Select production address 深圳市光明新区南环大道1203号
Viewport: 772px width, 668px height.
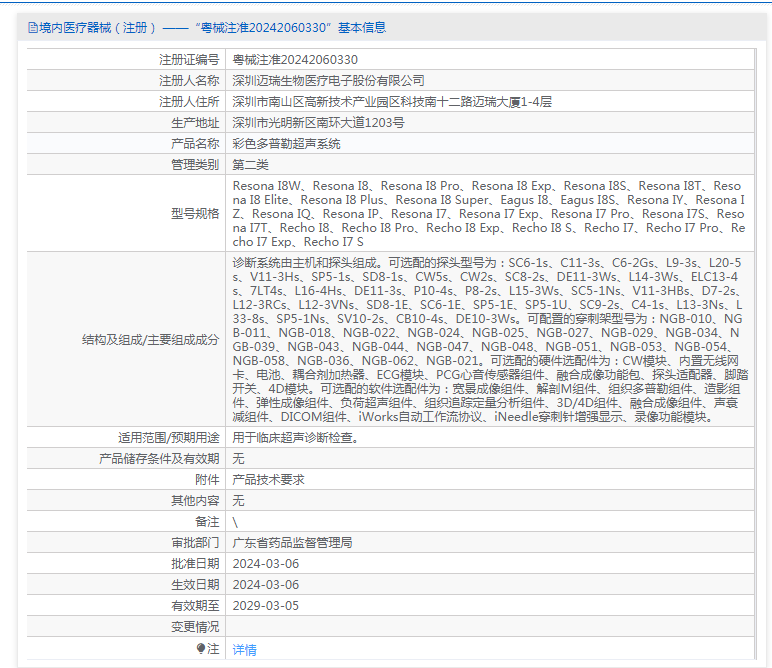318,123
